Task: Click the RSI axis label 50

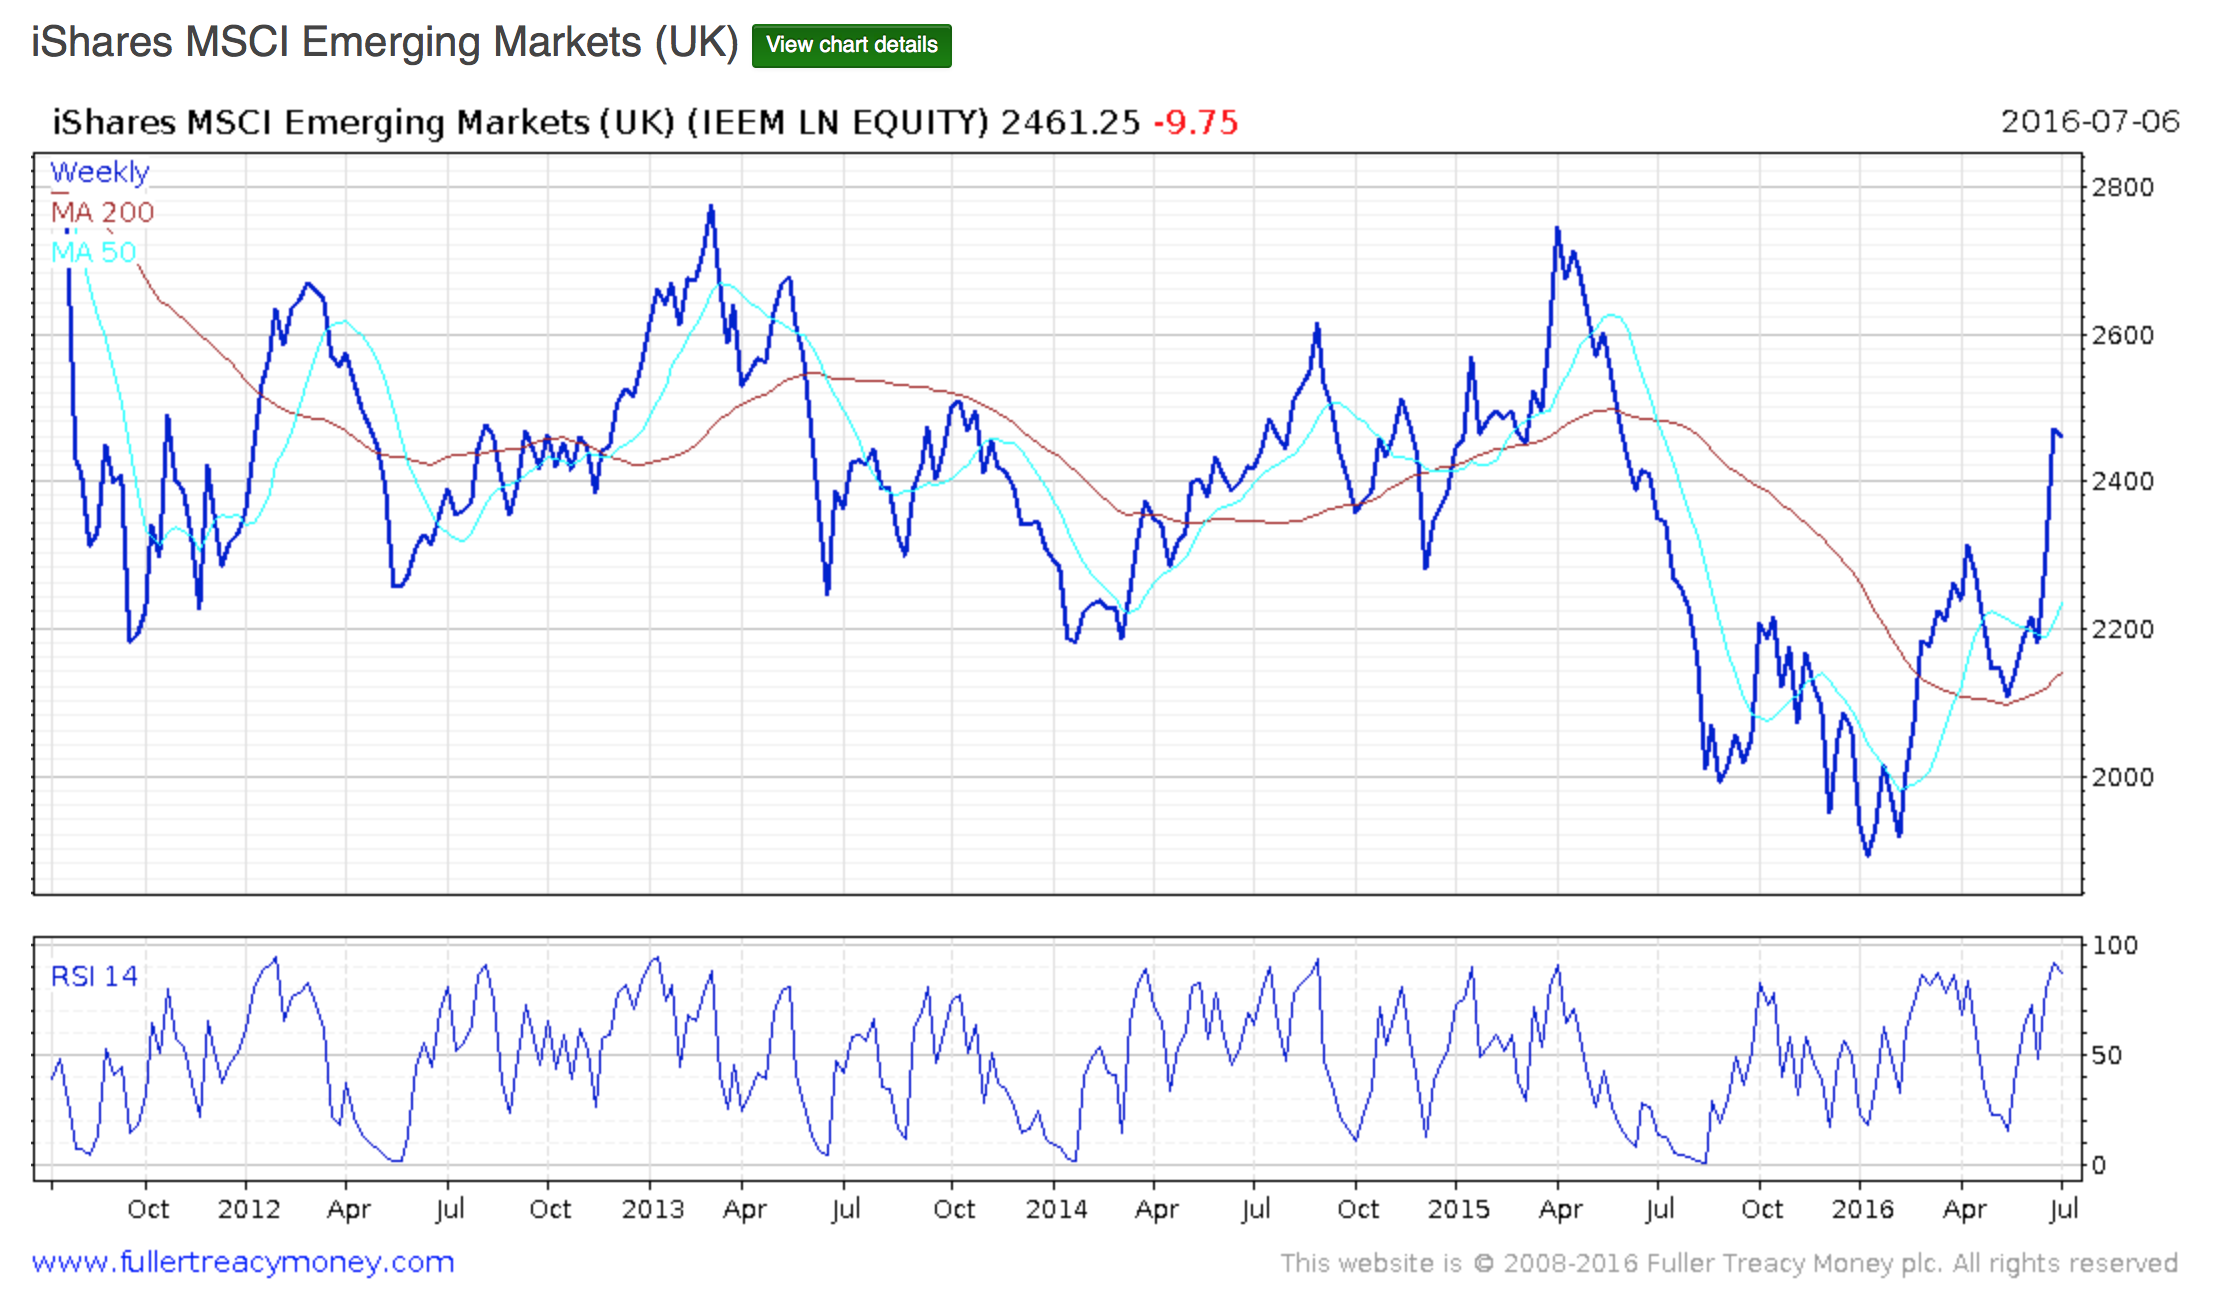Action: tap(2107, 1055)
